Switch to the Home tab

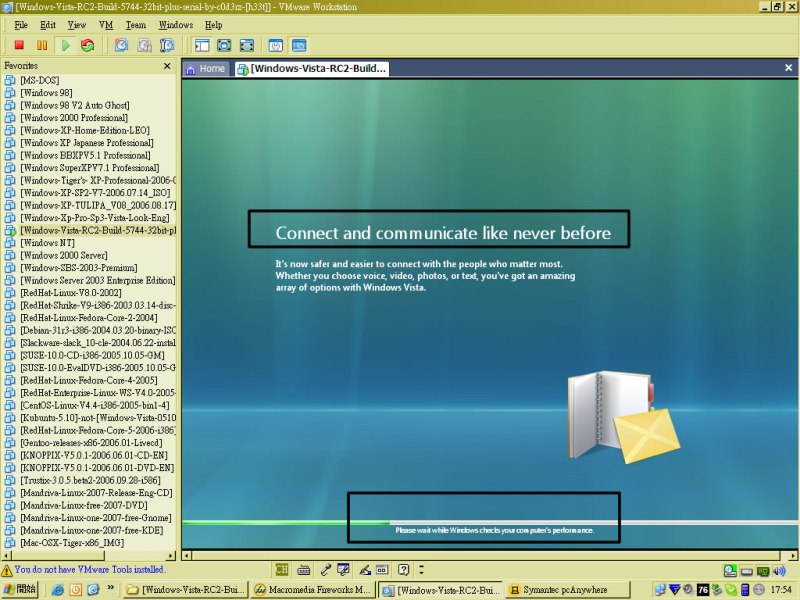(207, 68)
